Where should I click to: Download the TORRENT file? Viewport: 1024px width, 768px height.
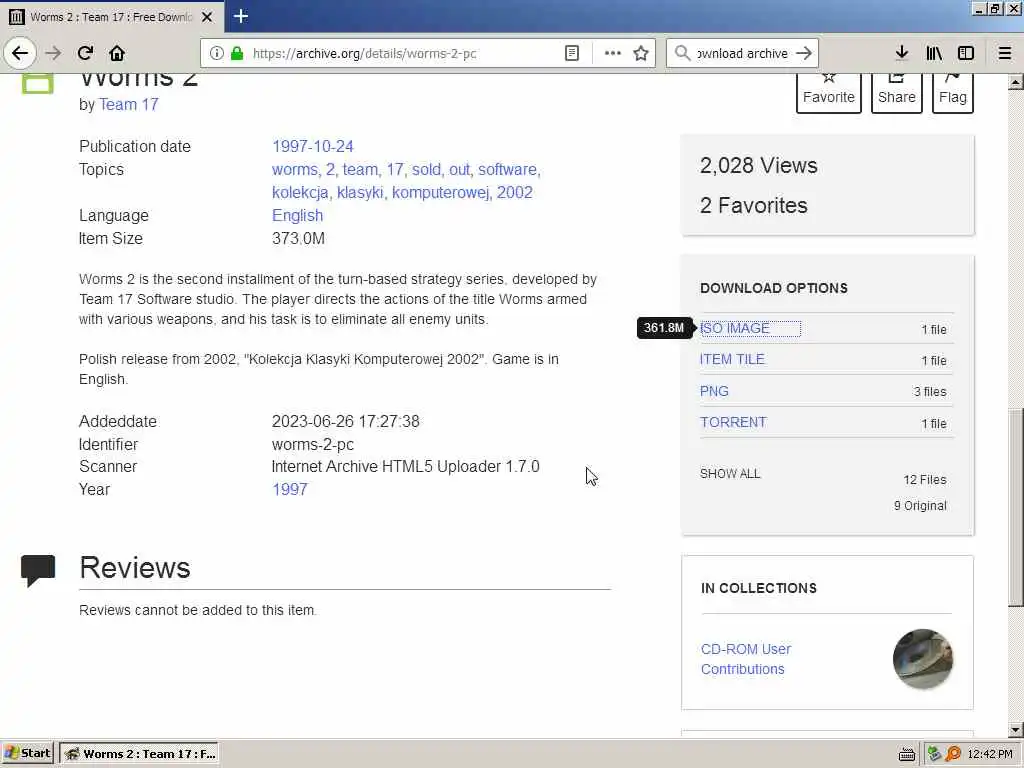pyautogui.click(x=733, y=423)
